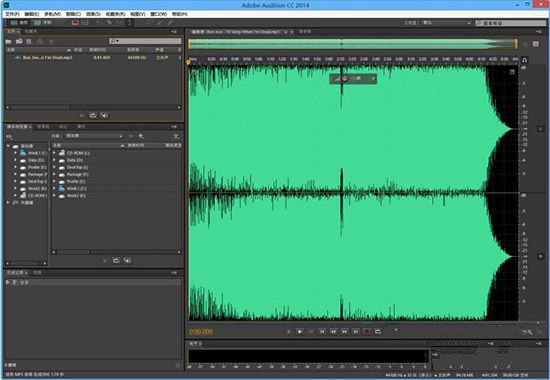Screen dimensions: 550x380
Task: Click the 0:00.000 timecode display
Action: pos(201,332)
